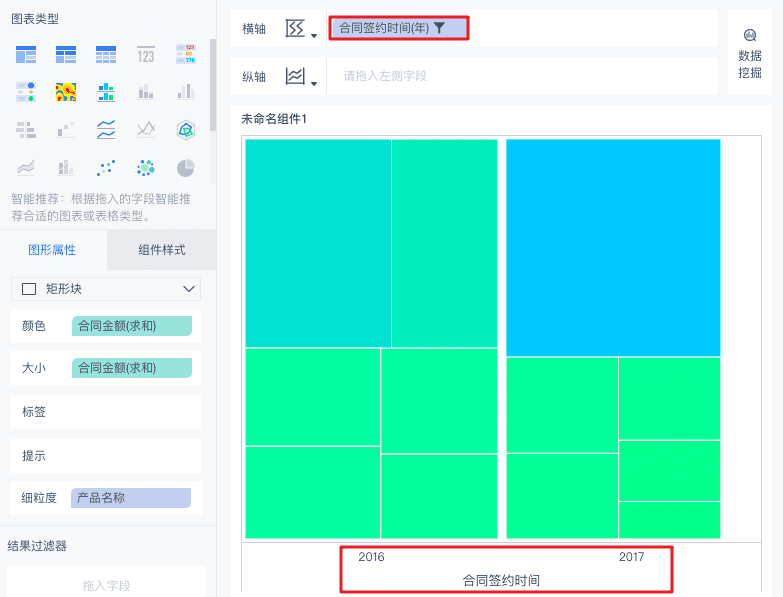Select the waterfall chart type
The image size is (783, 597).
[66, 130]
